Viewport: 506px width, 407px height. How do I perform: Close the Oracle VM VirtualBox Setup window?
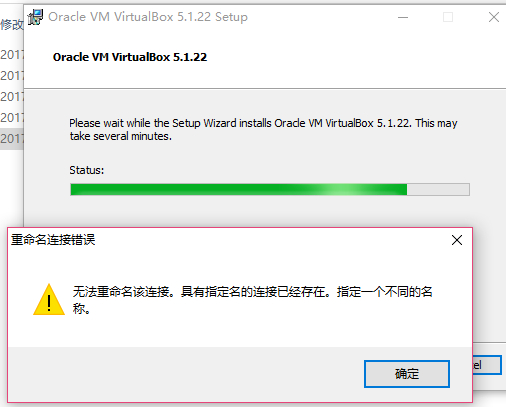click(494, 17)
